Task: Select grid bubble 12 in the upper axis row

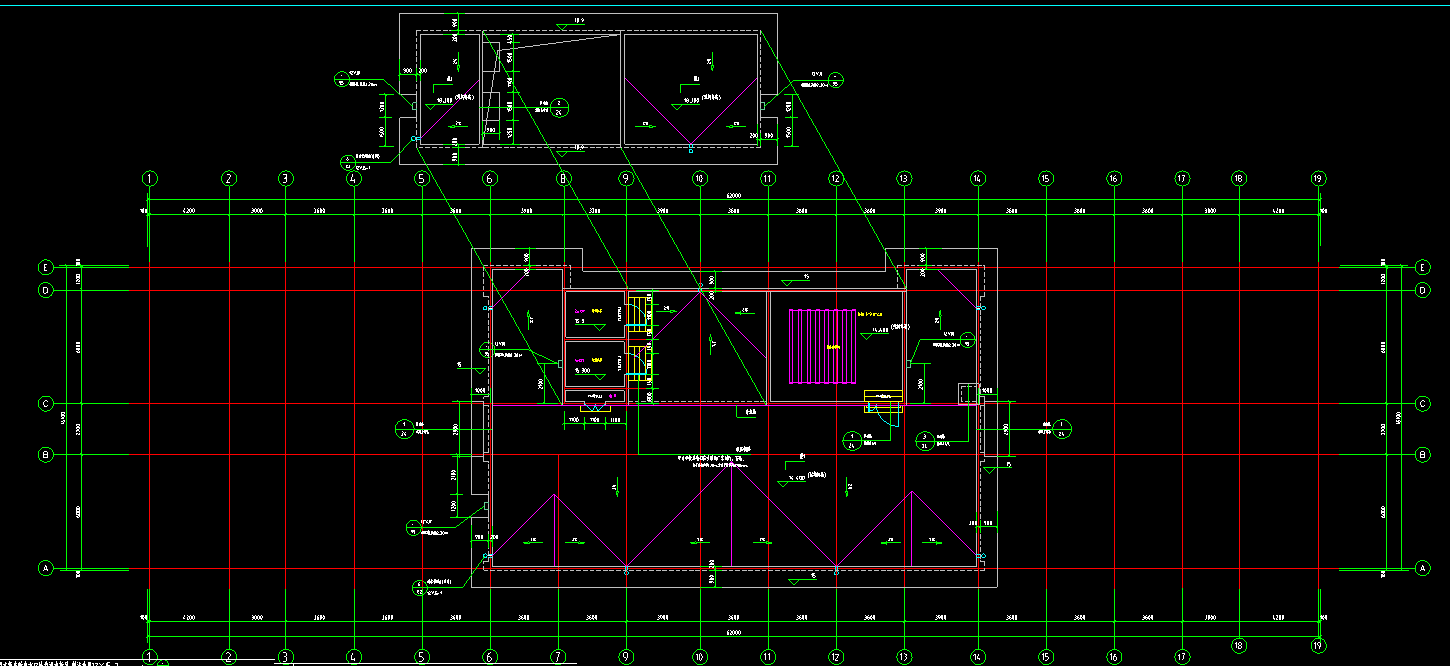Action: point(835,179)
